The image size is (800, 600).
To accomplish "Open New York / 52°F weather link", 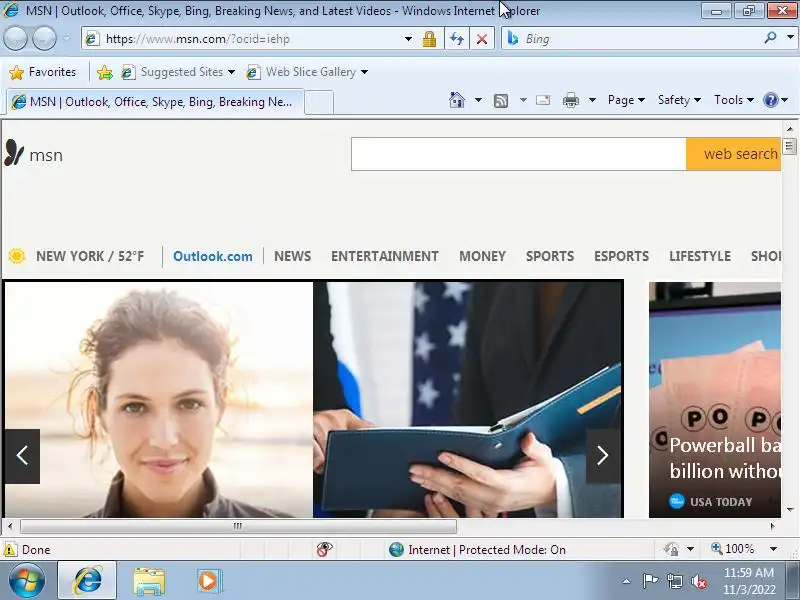I will pos(90,256).
